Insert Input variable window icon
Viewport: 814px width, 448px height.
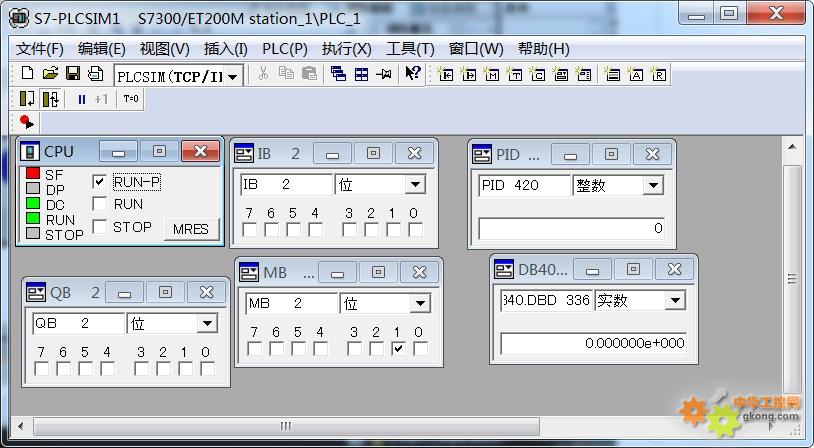click(445, 74)
